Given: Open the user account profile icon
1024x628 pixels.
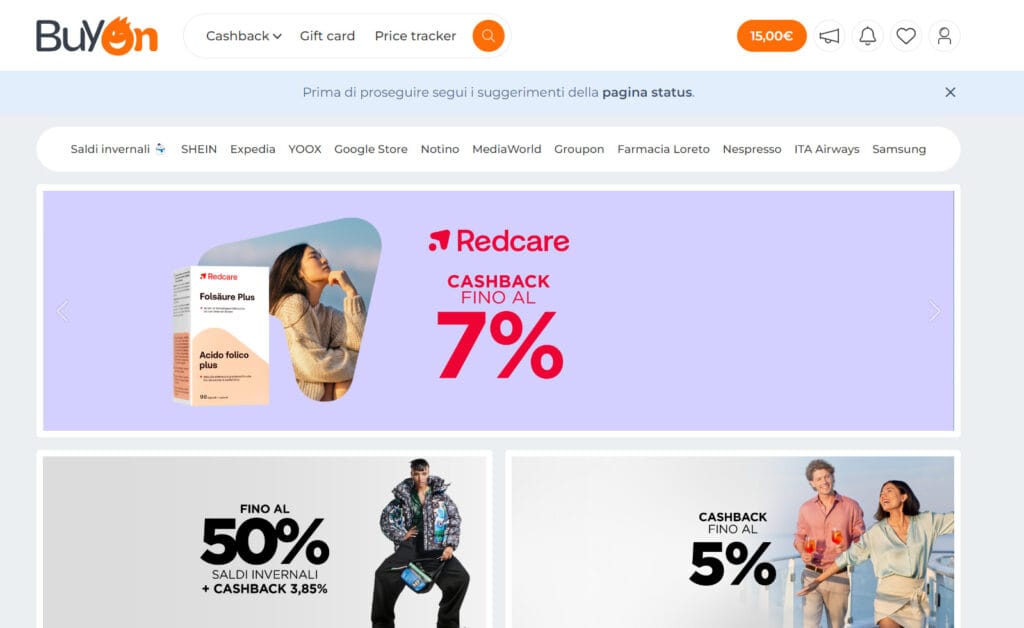Looking at the screenshot, I should coord(944,36).
